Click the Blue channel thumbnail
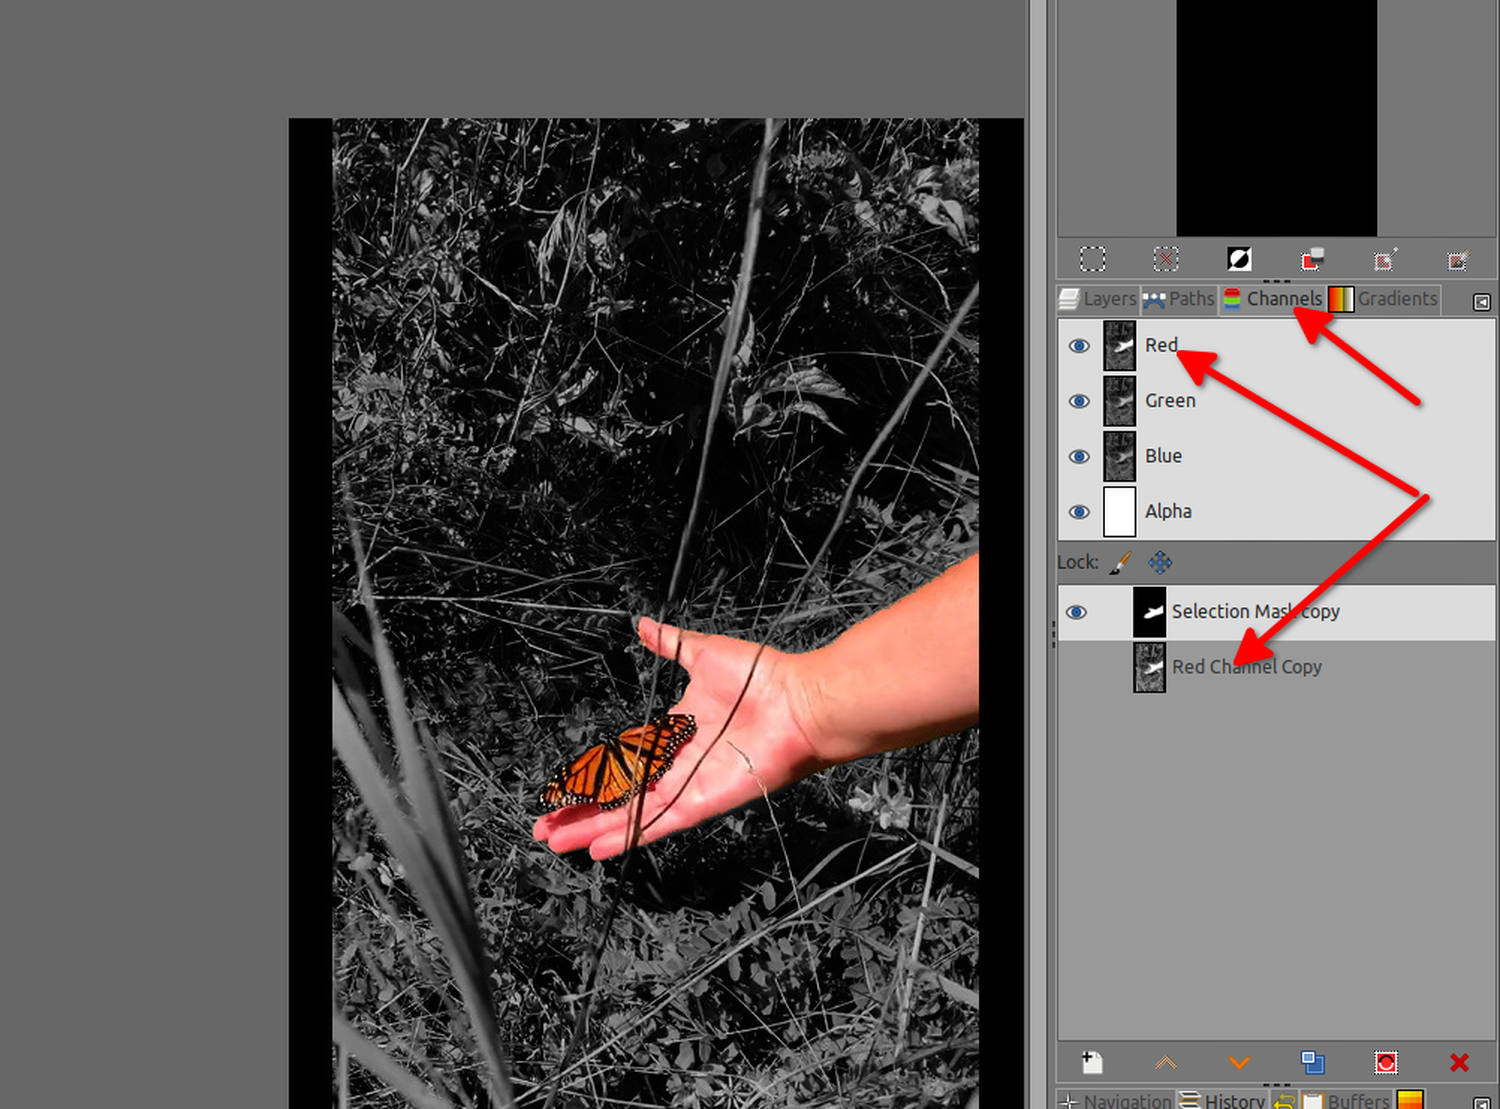Image resolution: width=1500 pixels, height=1109 pixels. (1119, 456)
